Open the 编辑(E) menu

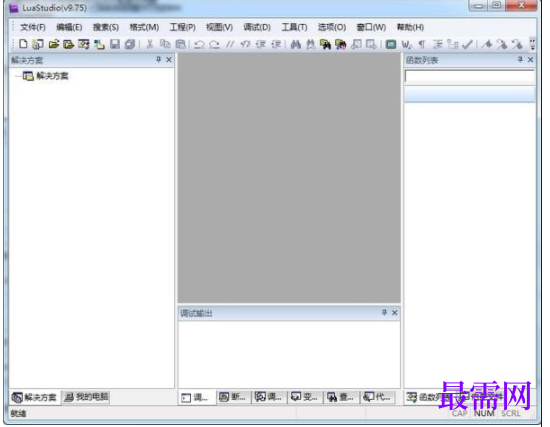[x=69, y=27]
